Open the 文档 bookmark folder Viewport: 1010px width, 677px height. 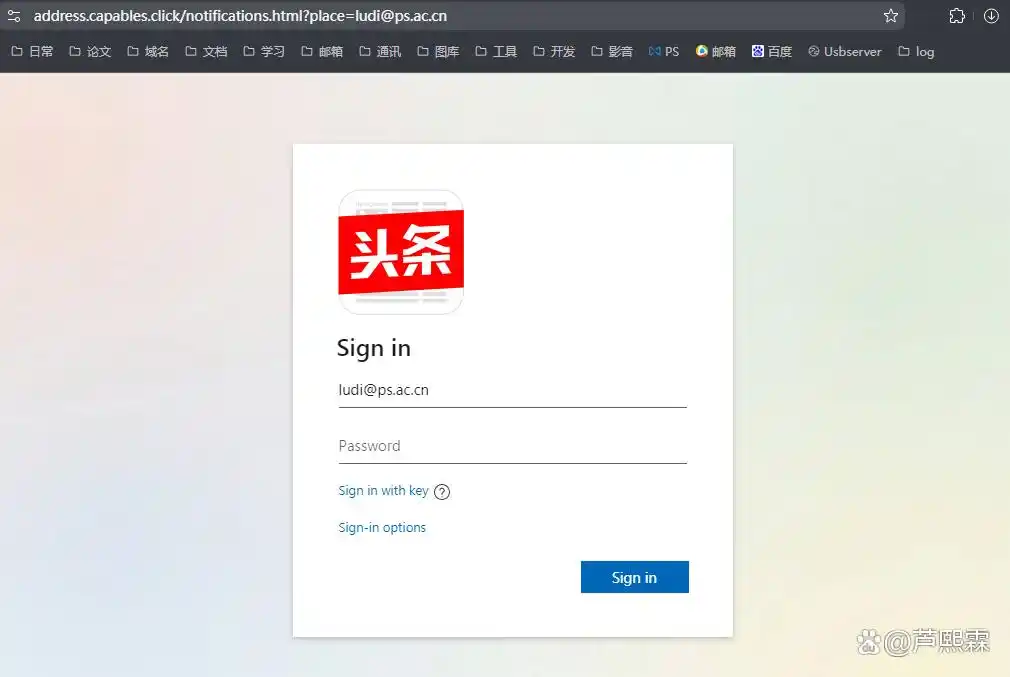206,52
